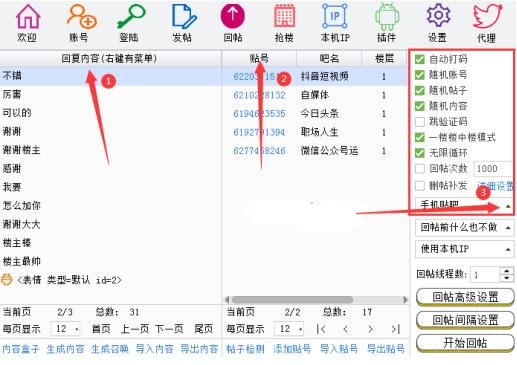Image resolution: width=517 pixels, height=365 pixels.
Task: Click 导出内容 link
Action: [x=199, y=349]
